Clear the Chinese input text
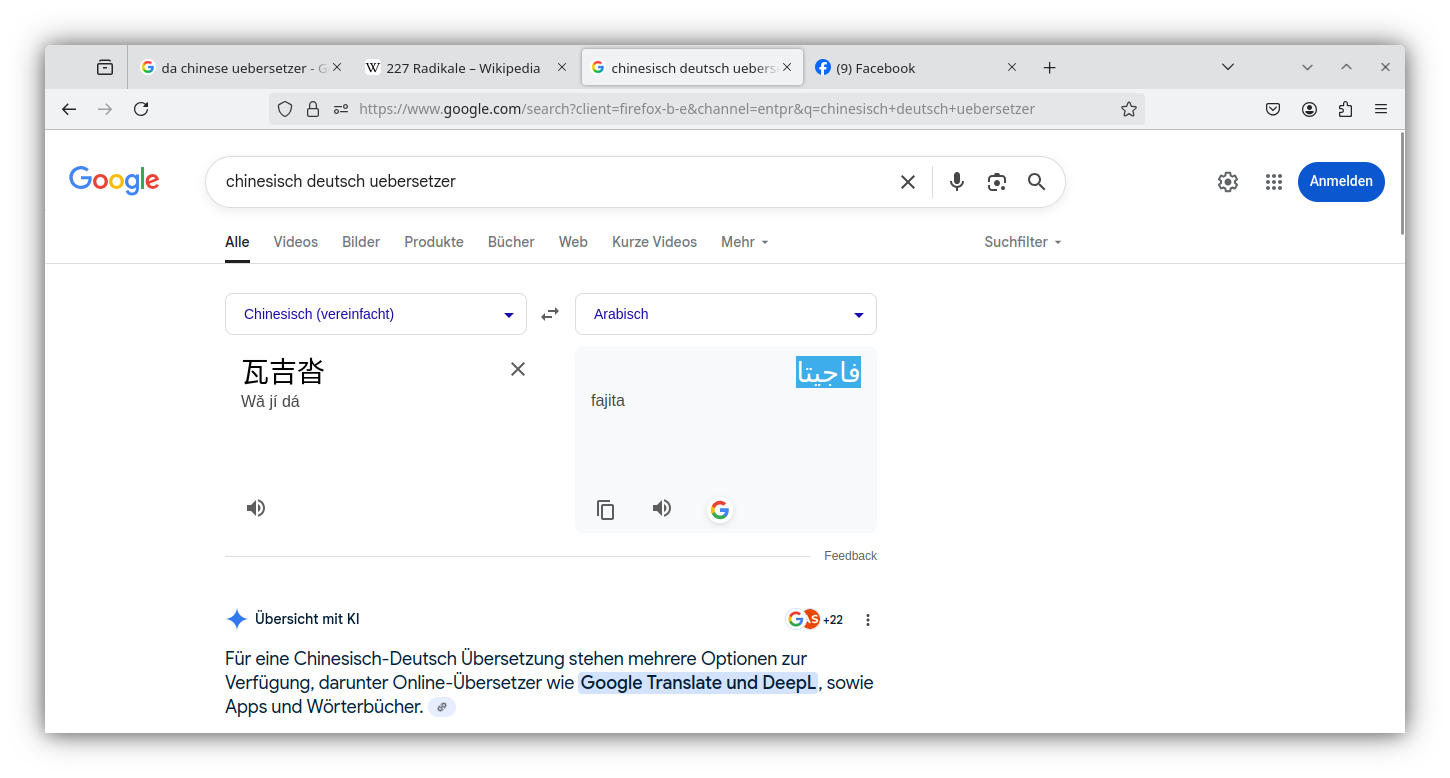Screen dimensions: 1450x778 tap(517, 369)
